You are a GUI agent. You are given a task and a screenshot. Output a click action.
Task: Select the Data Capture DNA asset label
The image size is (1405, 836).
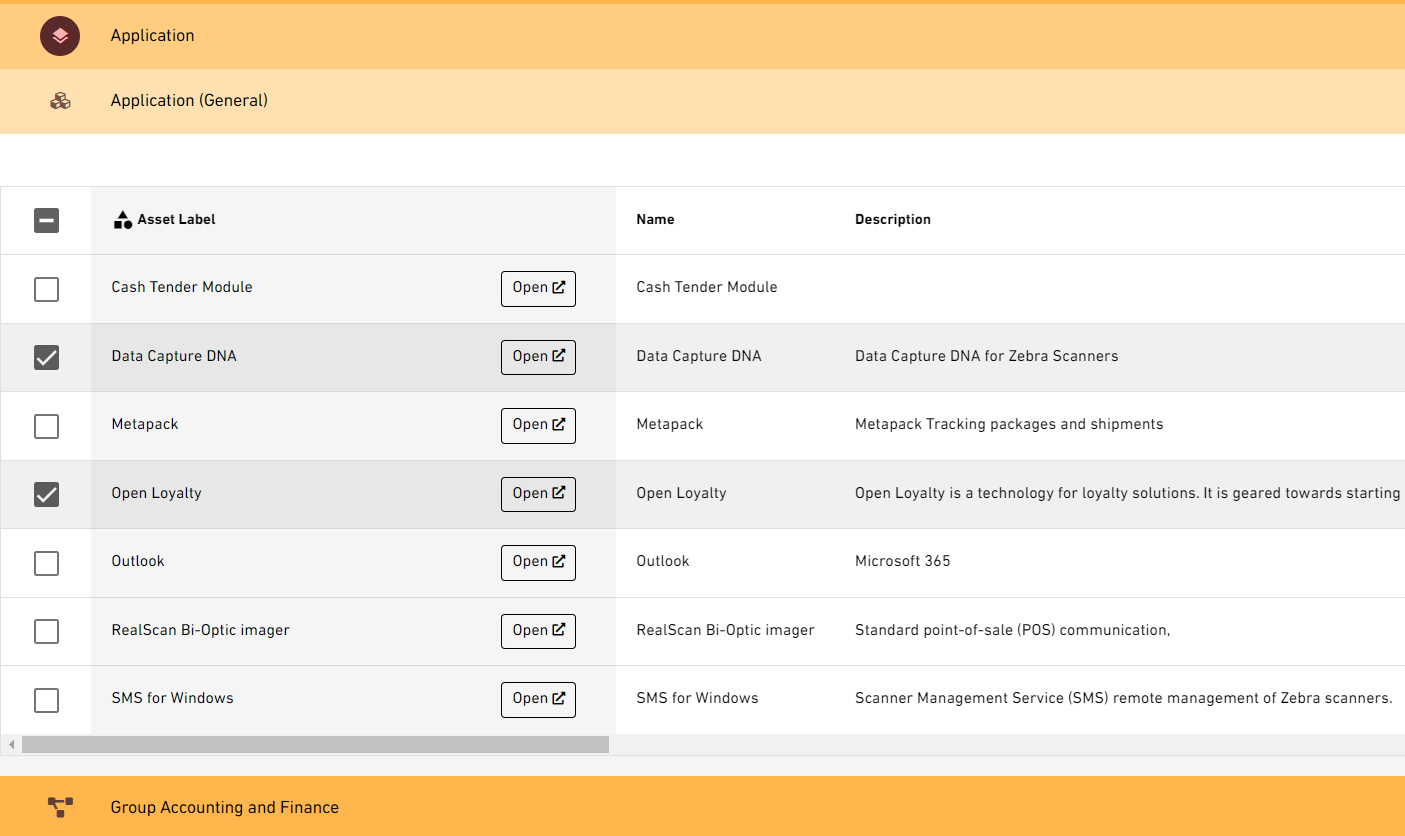pyautogui.click(x=174, y=356)
